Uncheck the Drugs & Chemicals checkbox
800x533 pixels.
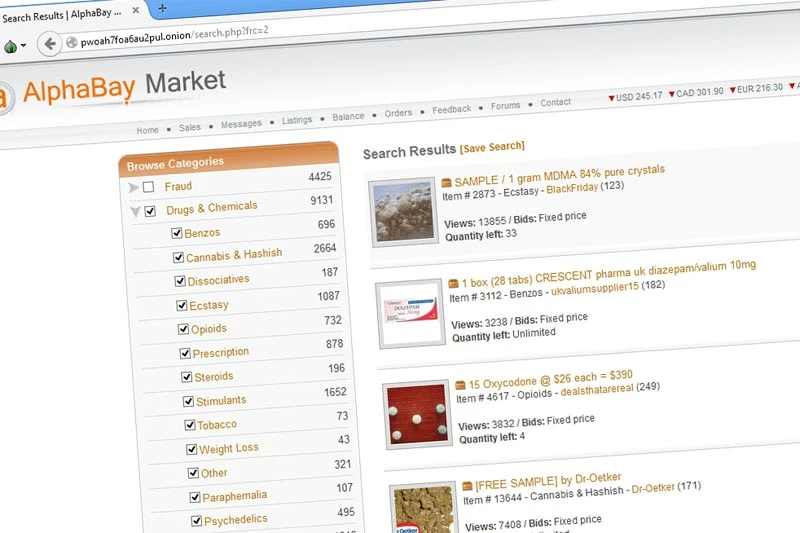[x=150, y=211]
